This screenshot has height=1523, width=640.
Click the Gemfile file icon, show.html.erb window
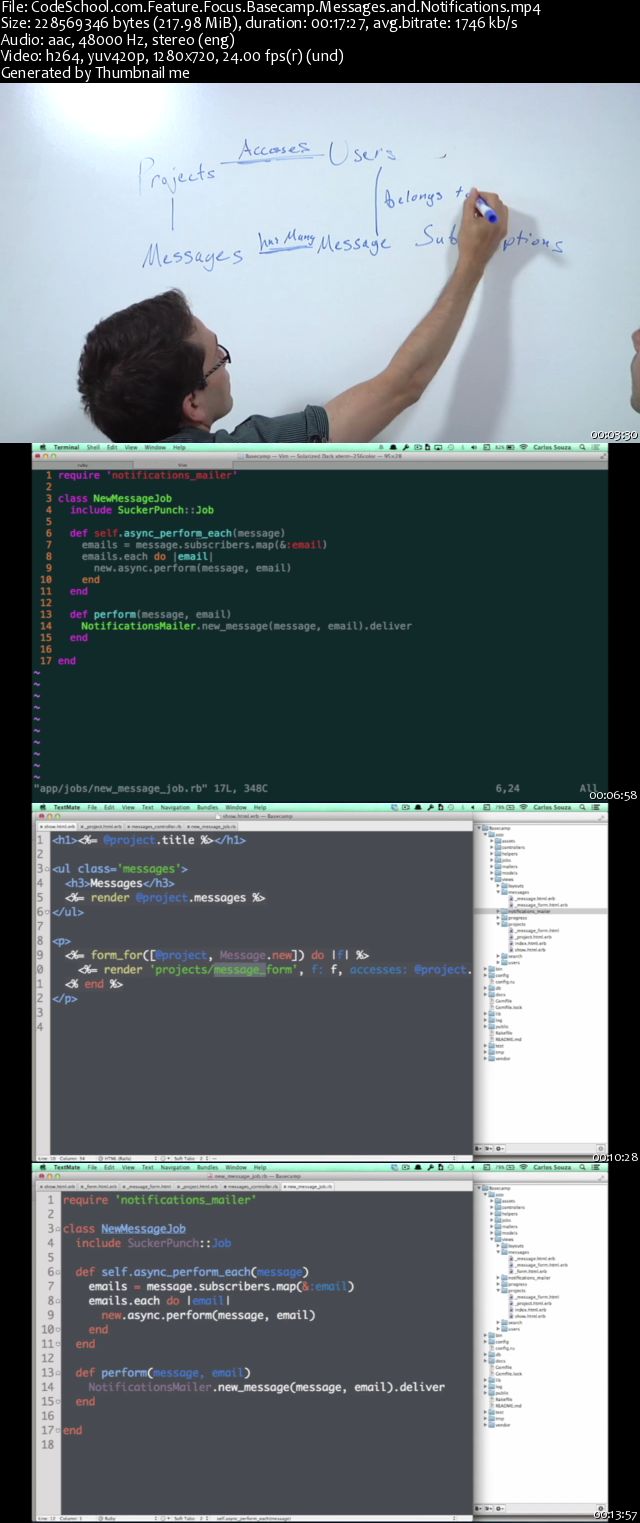tap(492, 1001)
